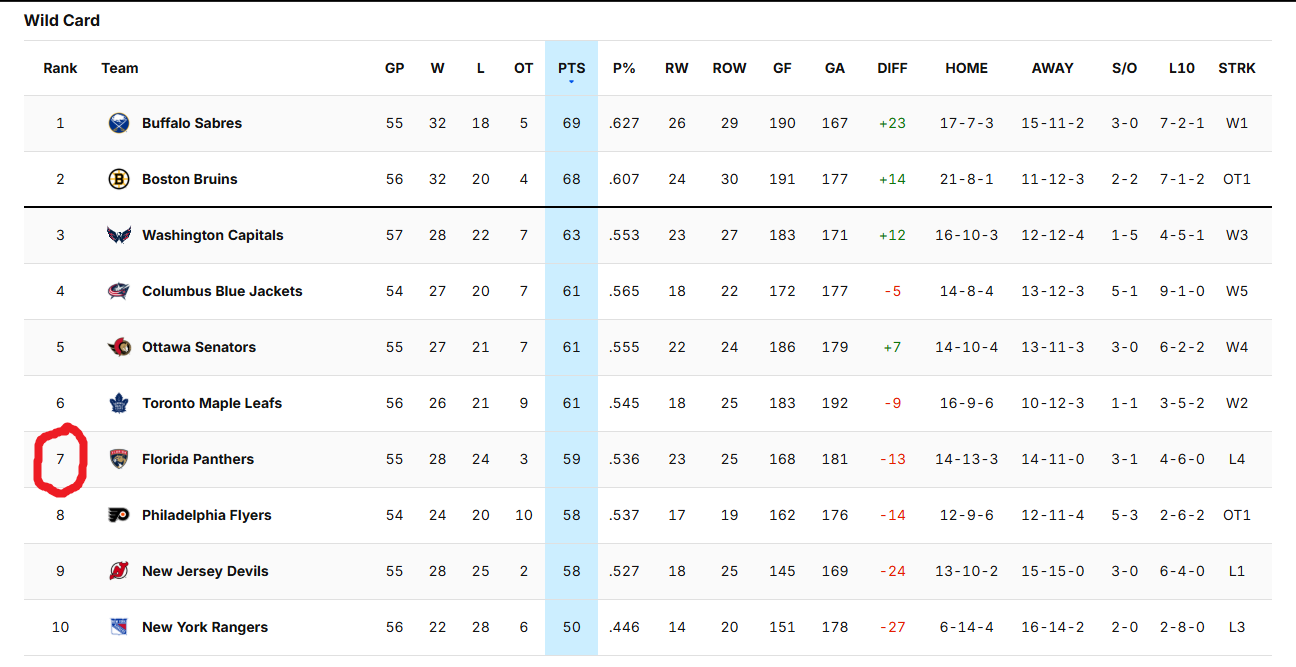Sort table by DIFF column header
Screen dimensions: 1296x667
click(892, 68)
